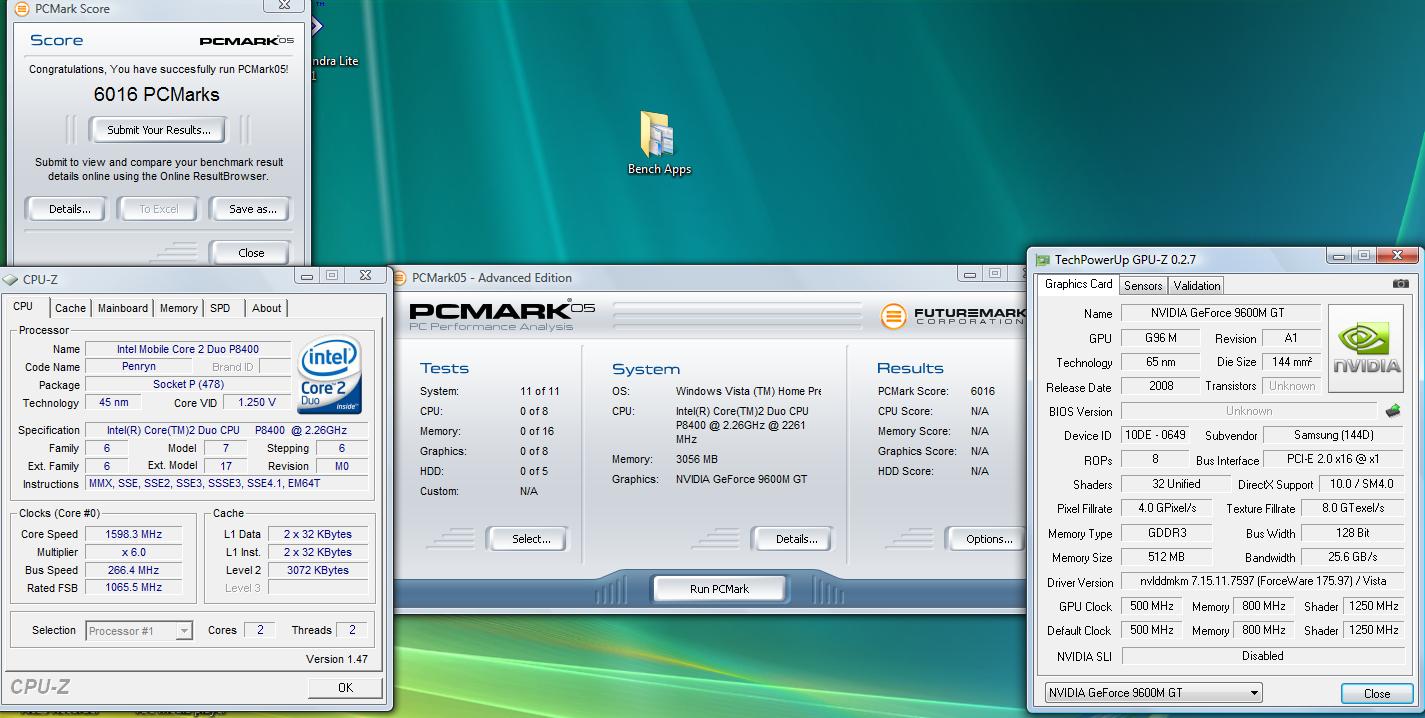Image resolution: width=1425 pixels, height=718 pixels.
Task: Click the Level 2 cache 3072 KBytes value
Action: point(317,570)
